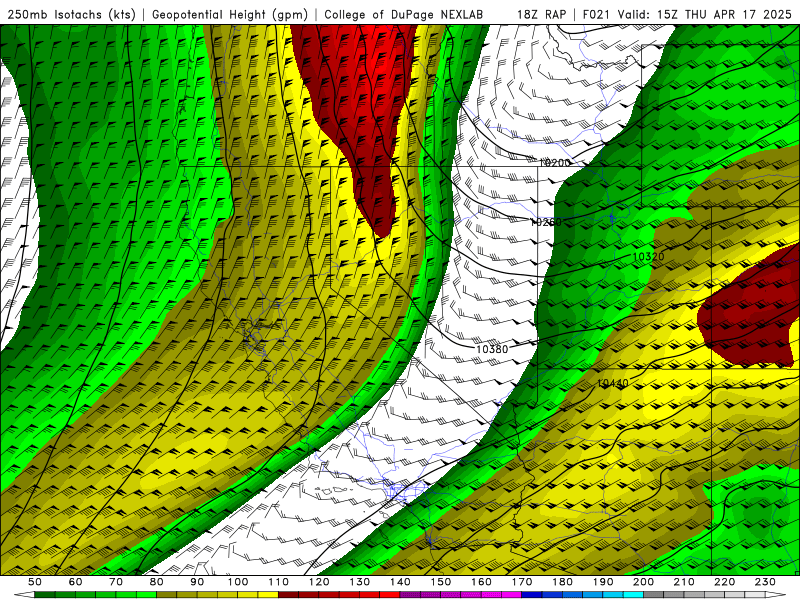Click the 50 value on the color scale
The height and width of the screenshot is (600, 800).
click(35, 582)
